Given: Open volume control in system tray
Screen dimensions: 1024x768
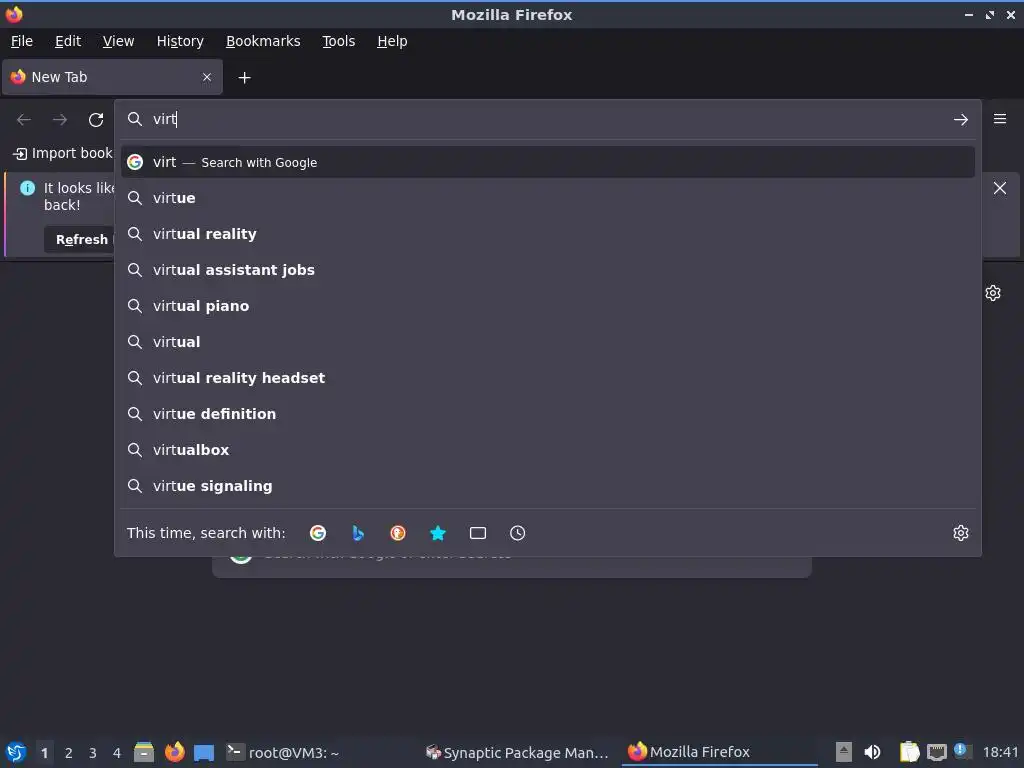Looking at the screenshot, I should tap(872, 752).
